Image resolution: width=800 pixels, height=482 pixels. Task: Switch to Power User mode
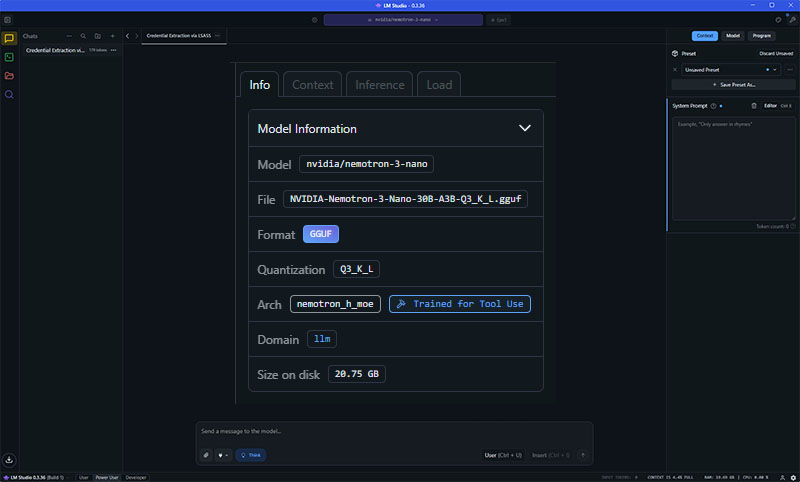107,477
